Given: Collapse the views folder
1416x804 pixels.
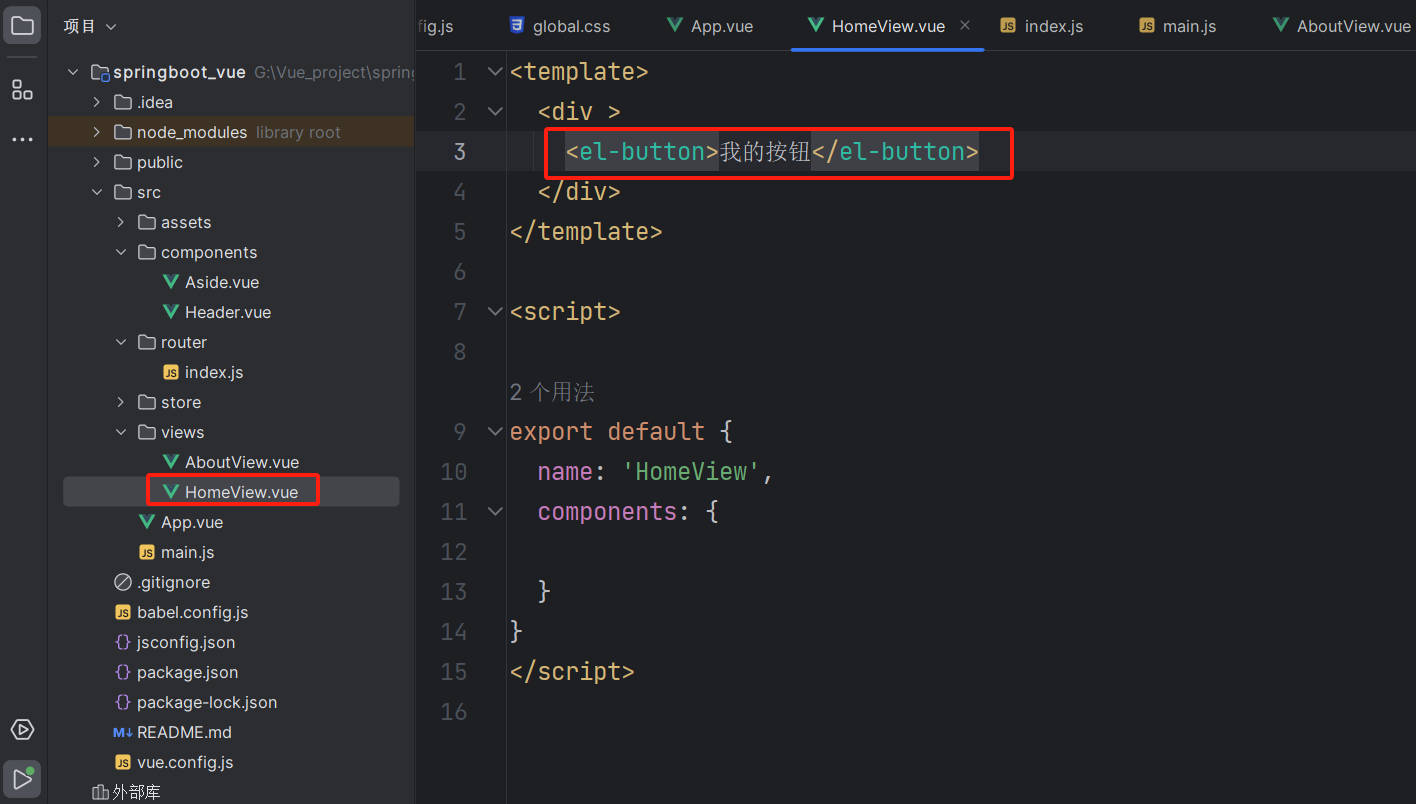Looking at the screenshot, I should click(x=120, y=432).
